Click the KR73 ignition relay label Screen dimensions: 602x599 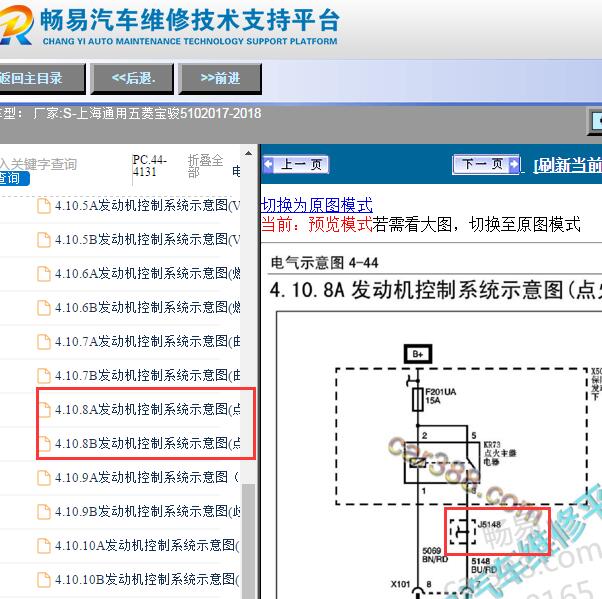[499, 453]
